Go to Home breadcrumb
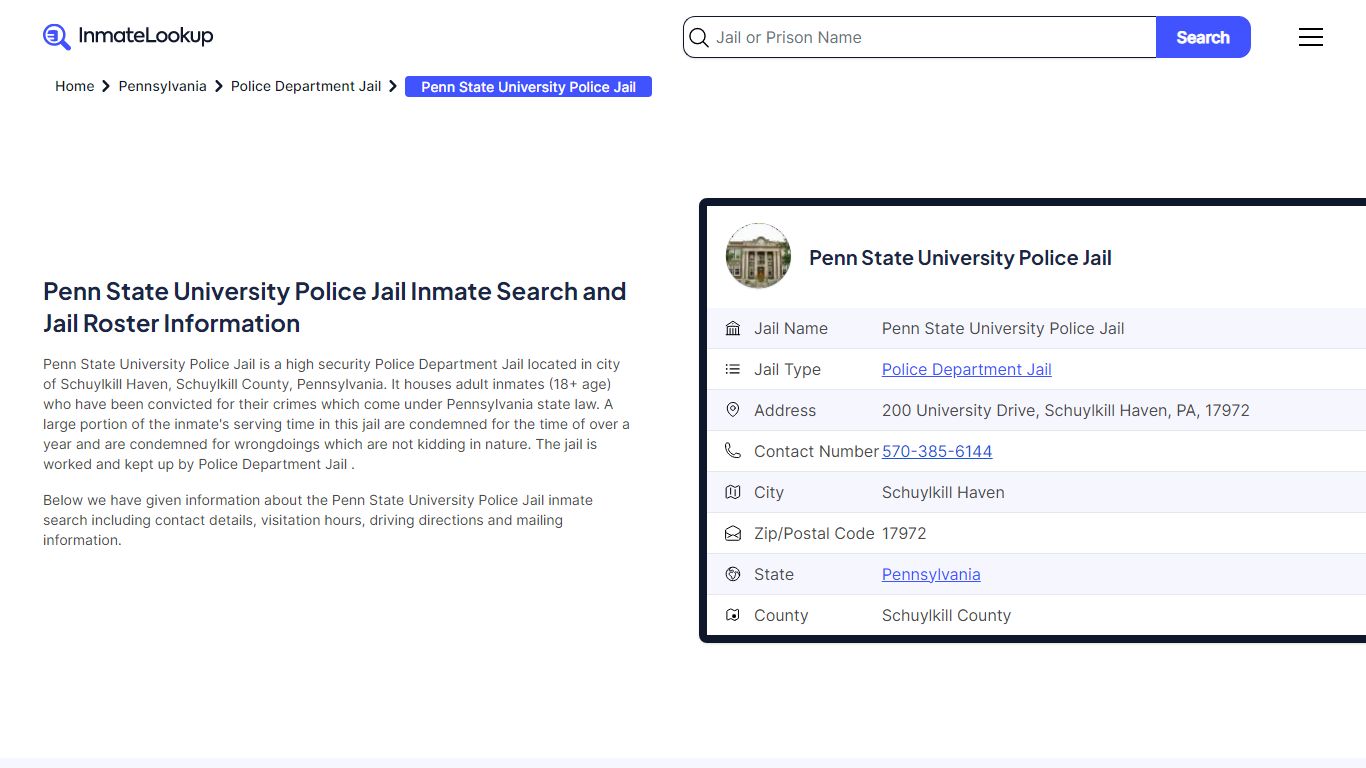This screenshot has width=1366, height=768. (74, 86)
